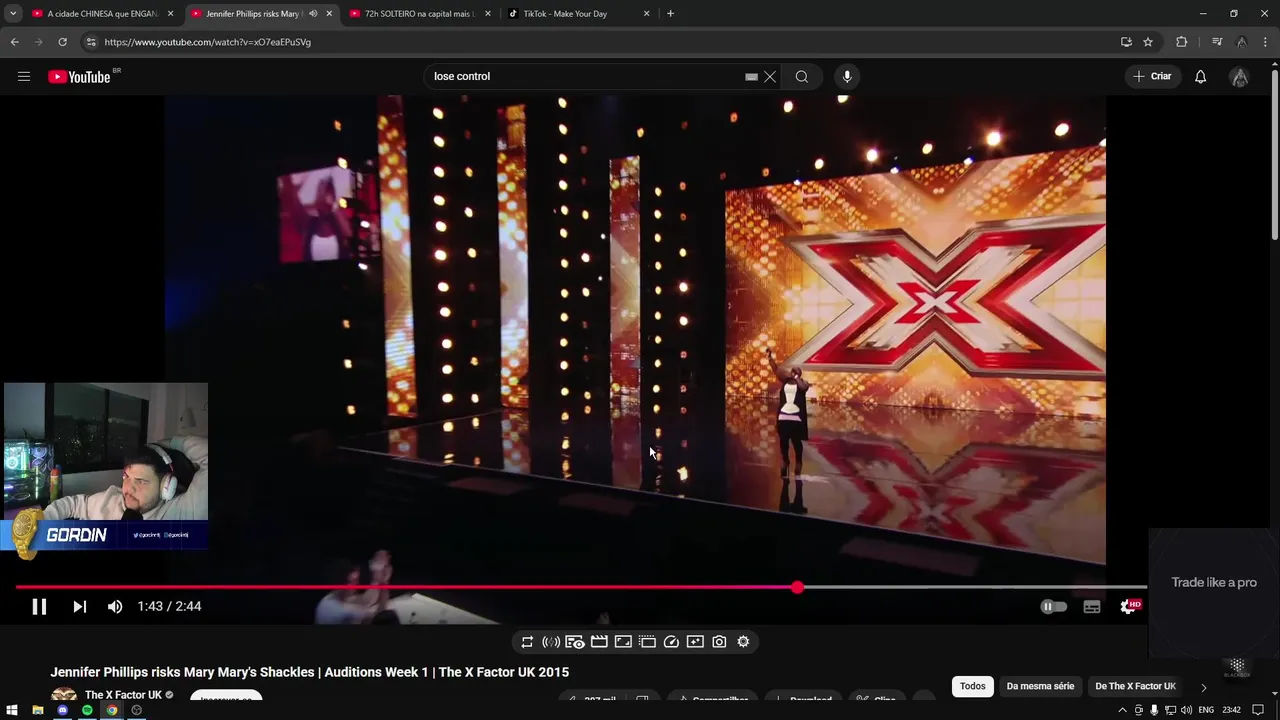Open Spotify from the taskbar
This screenshot has height=720, width=1280.
(87, 710)
